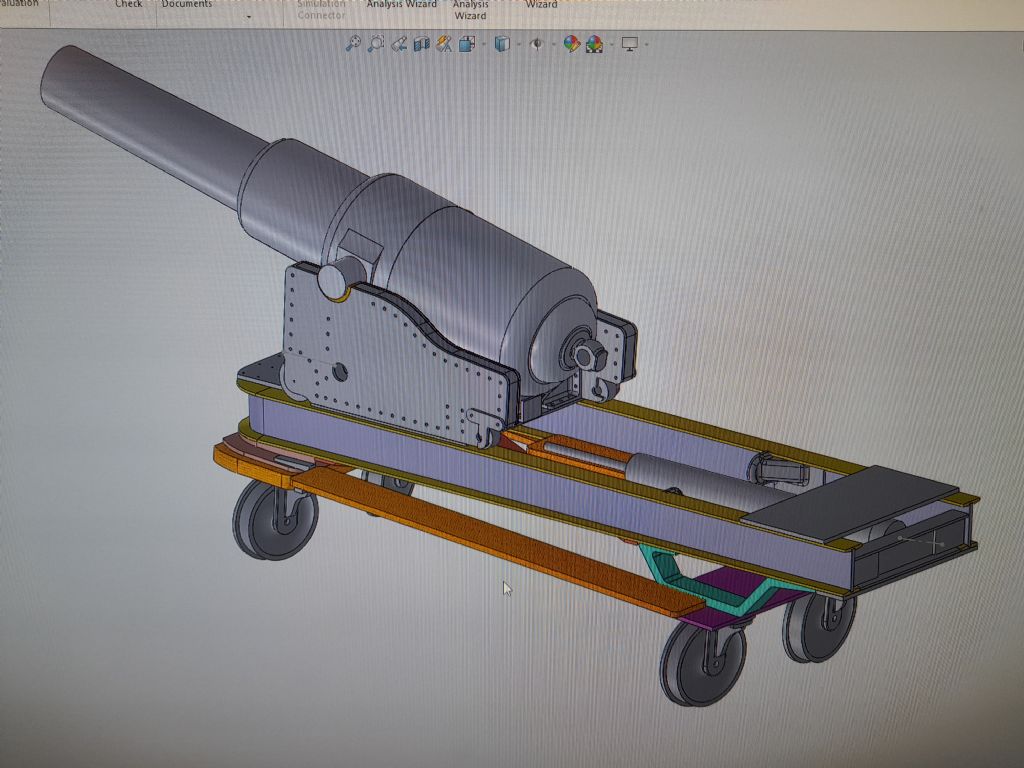Click the Documents ribbon button
The image size is (1024, 768).
pos(187,4)
